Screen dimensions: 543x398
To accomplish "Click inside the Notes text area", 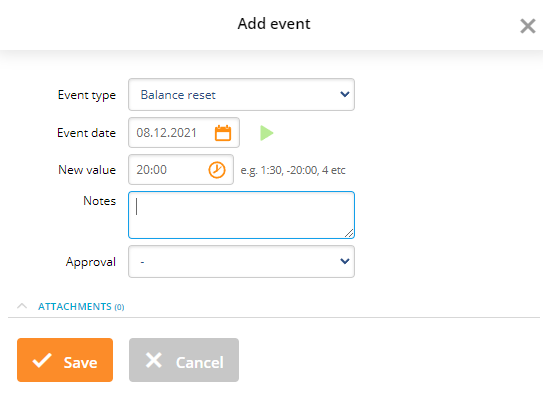I will coord(241,215).
